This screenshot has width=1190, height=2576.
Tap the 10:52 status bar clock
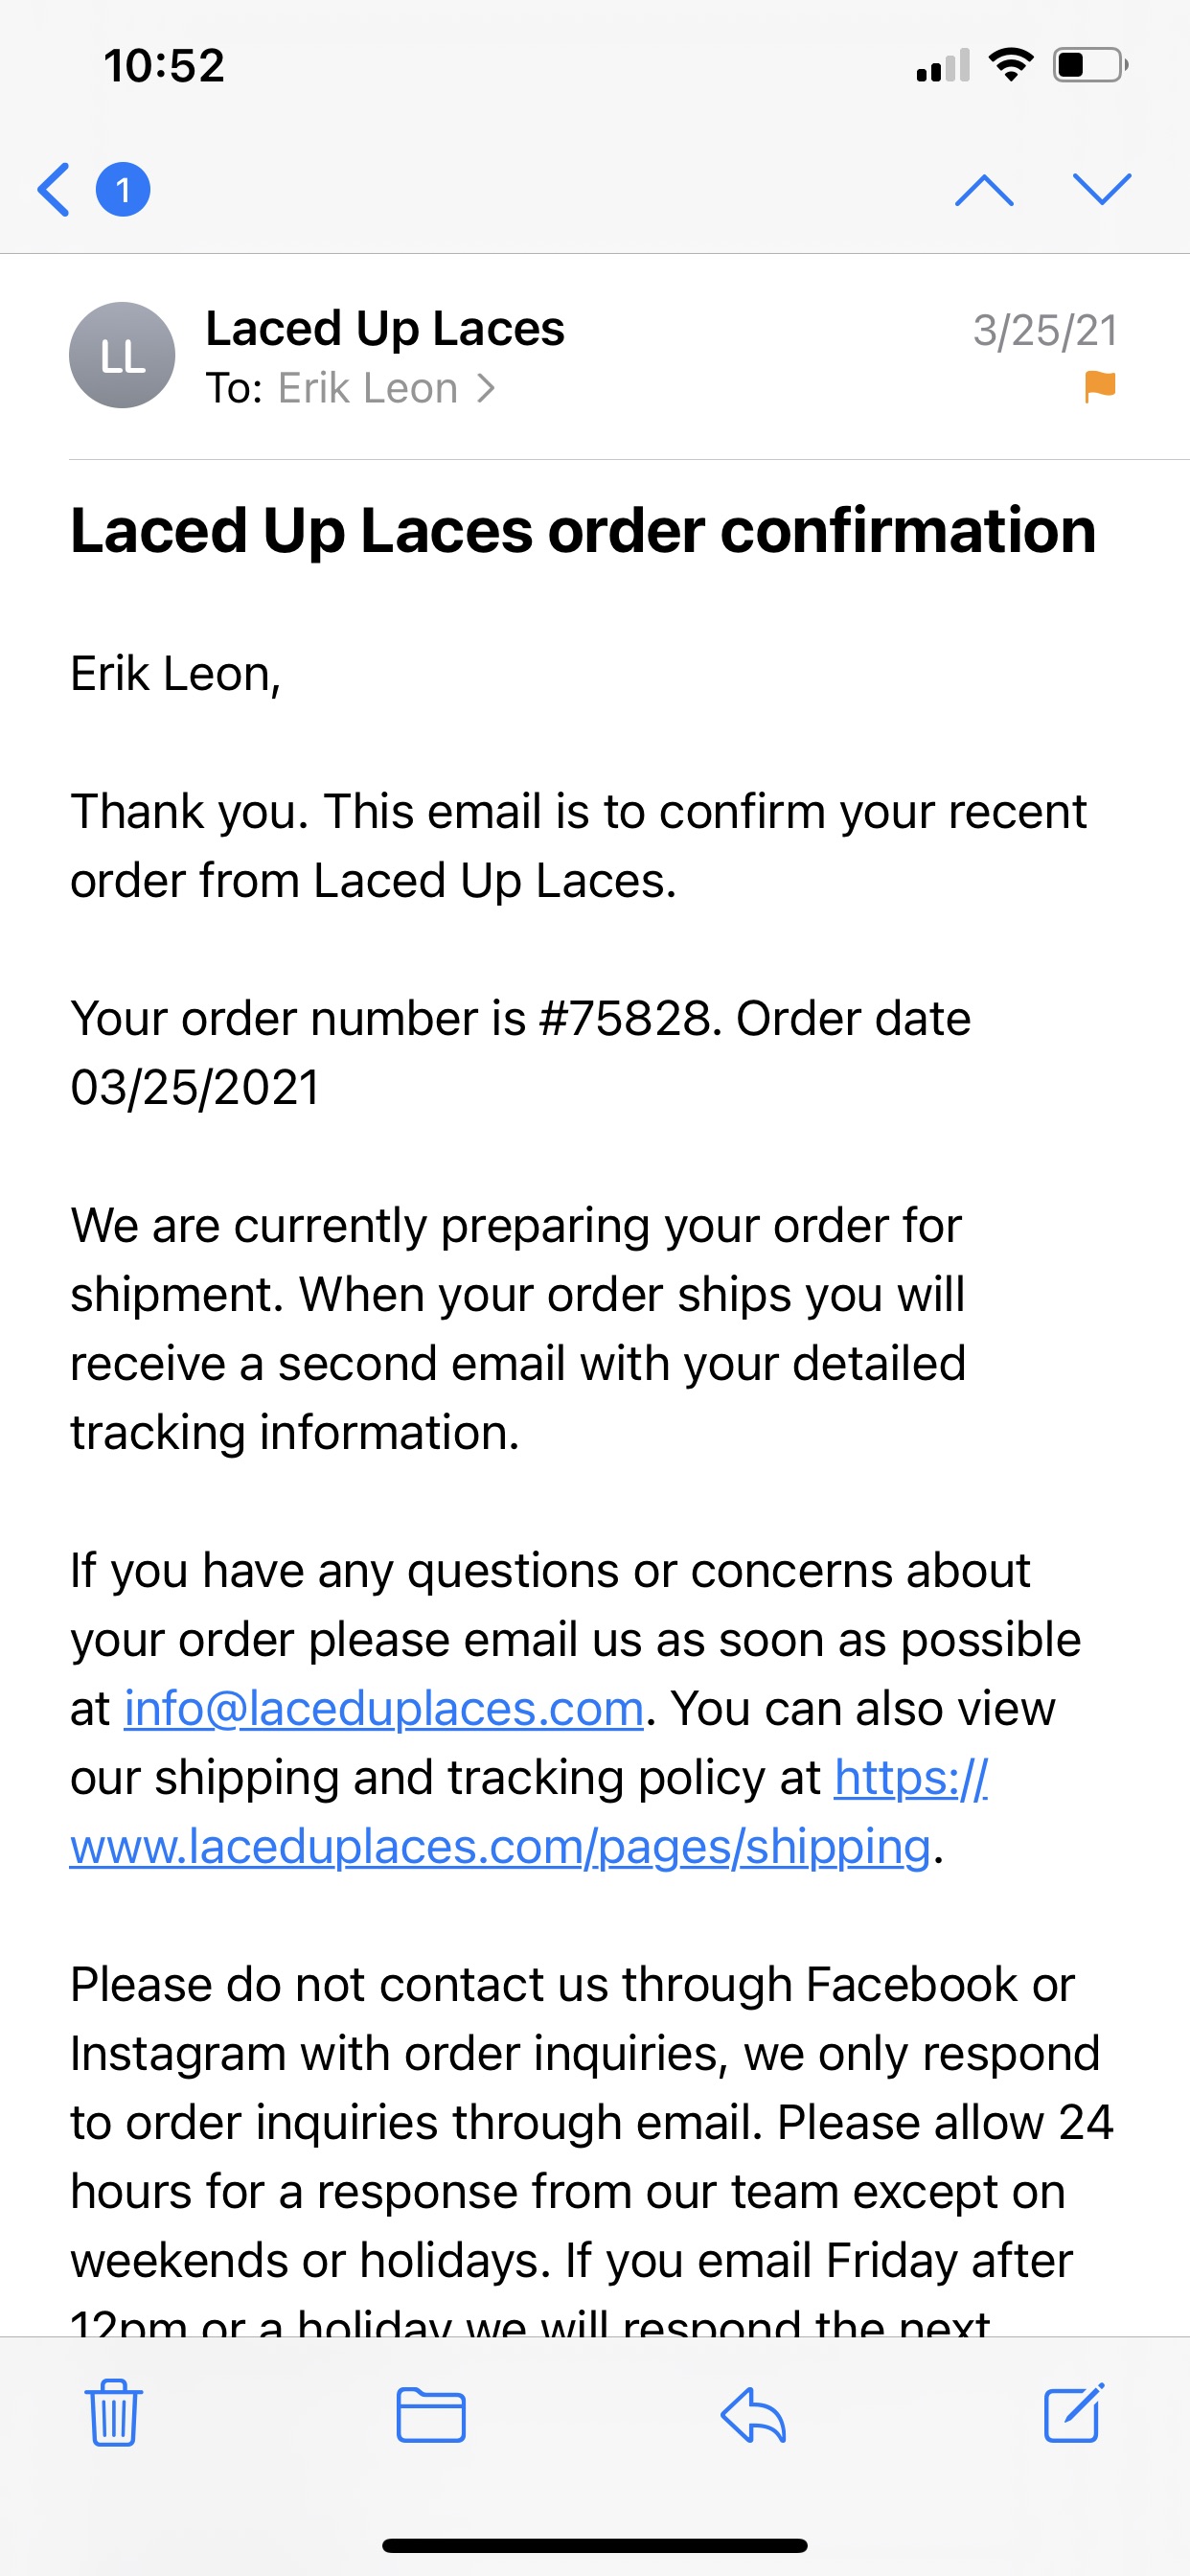tap(164, 66)
